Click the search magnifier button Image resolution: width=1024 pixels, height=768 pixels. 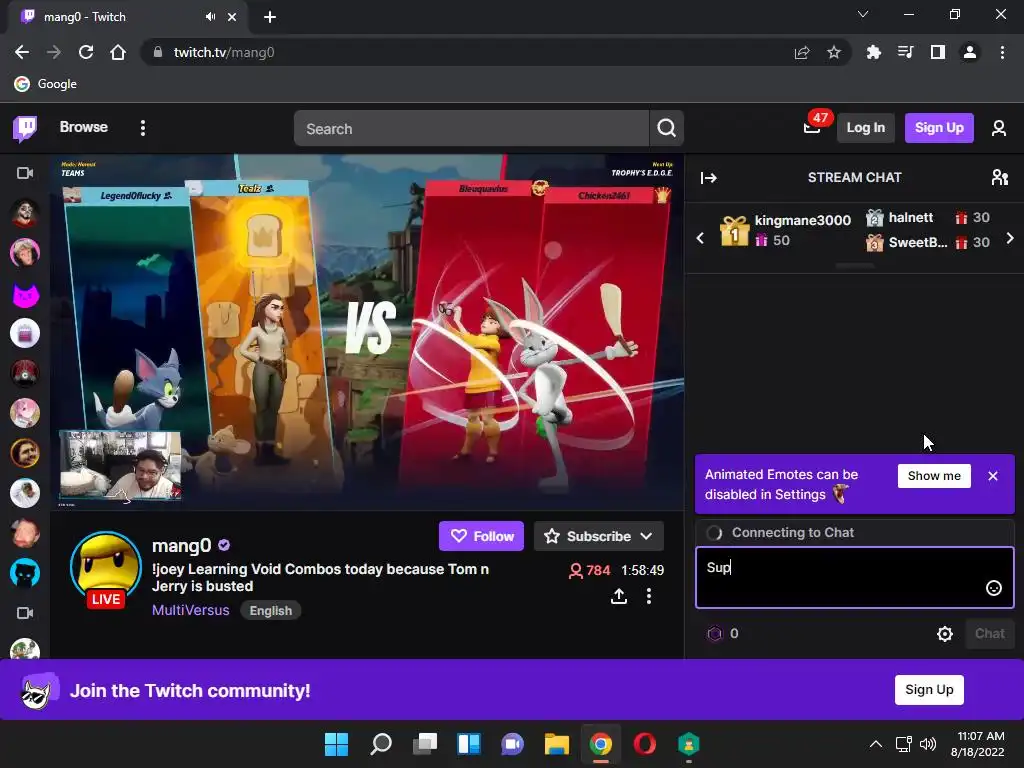[666, 128]
